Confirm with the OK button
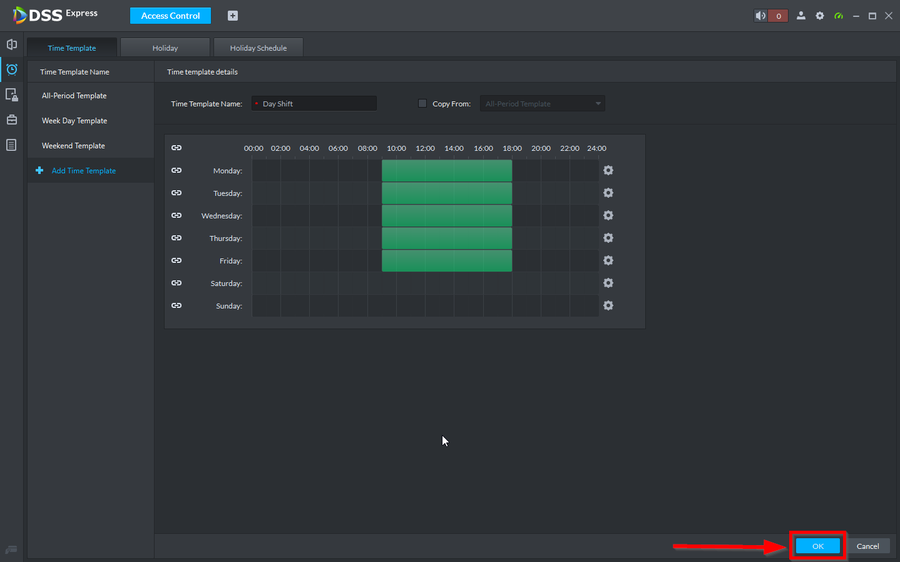 pyautogui.click(x=817, y=546)
